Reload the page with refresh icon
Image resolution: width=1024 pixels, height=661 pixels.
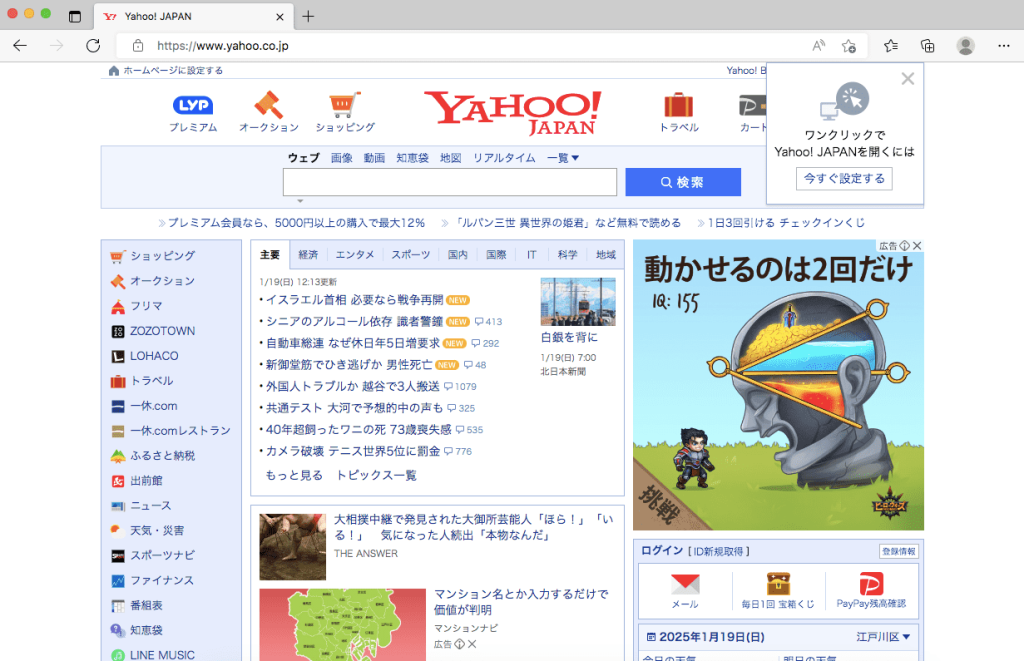(x=93, y=46)
